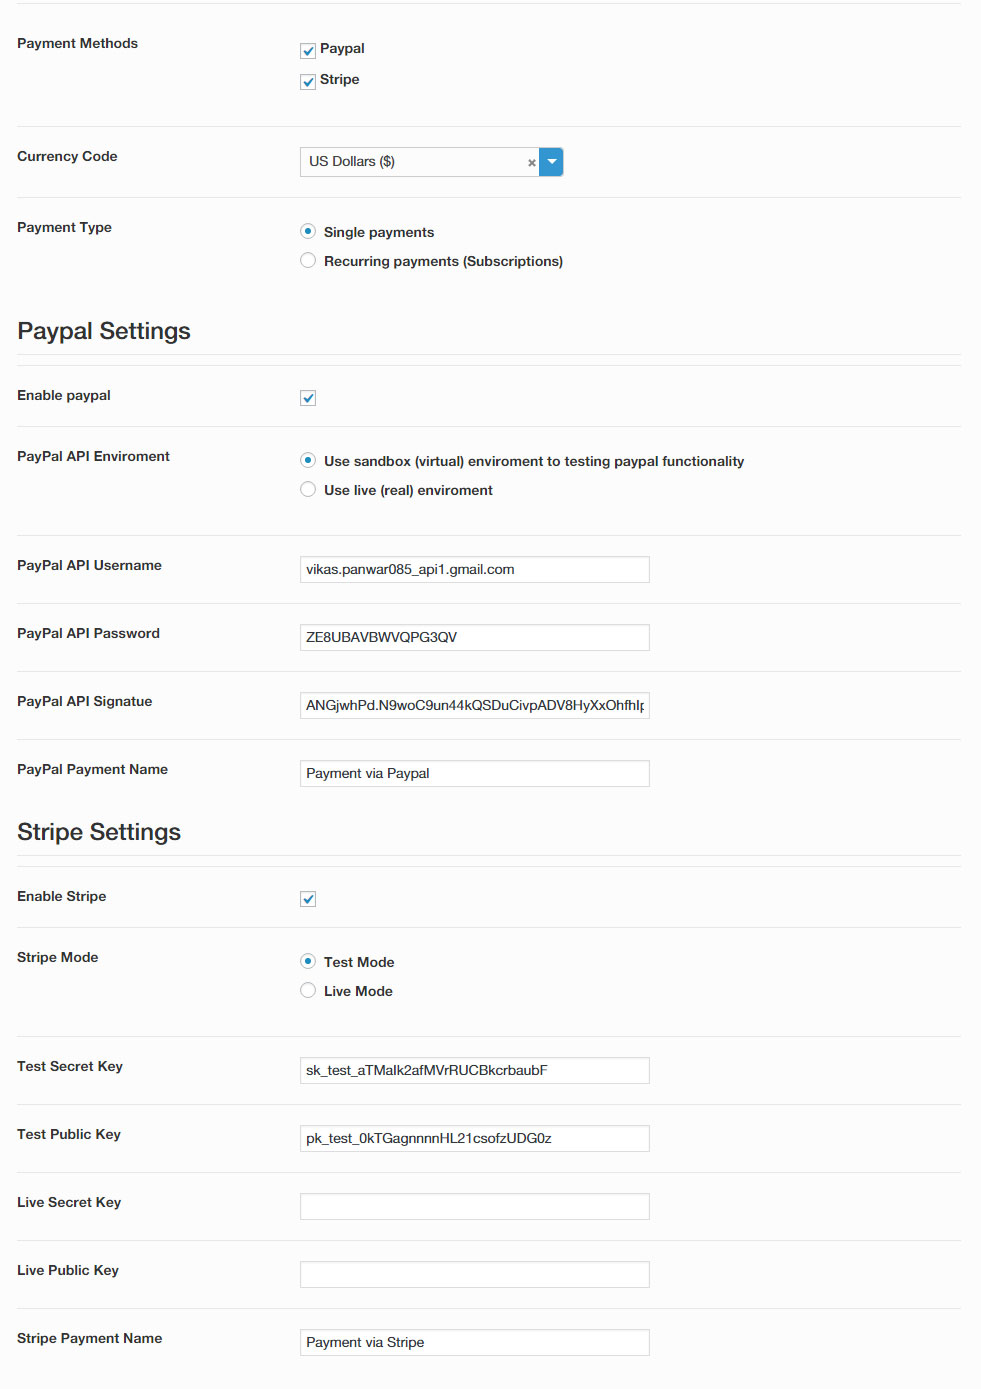The width and height of the screenshot is (981, 1389).
Task: Select Stripe Test Mode
Action: click(x=308, y=961)
